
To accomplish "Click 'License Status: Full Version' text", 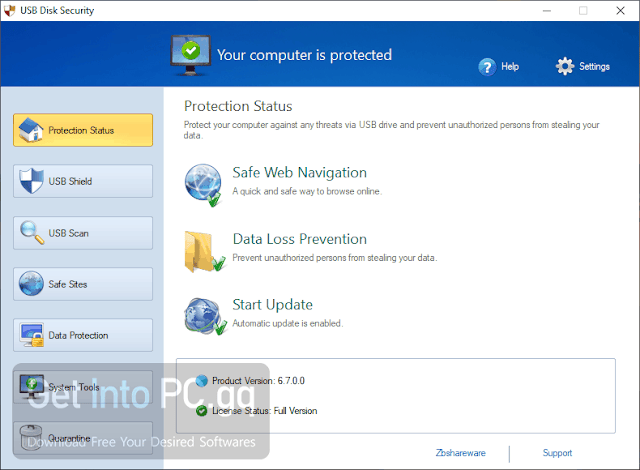I will click(264, 411).
